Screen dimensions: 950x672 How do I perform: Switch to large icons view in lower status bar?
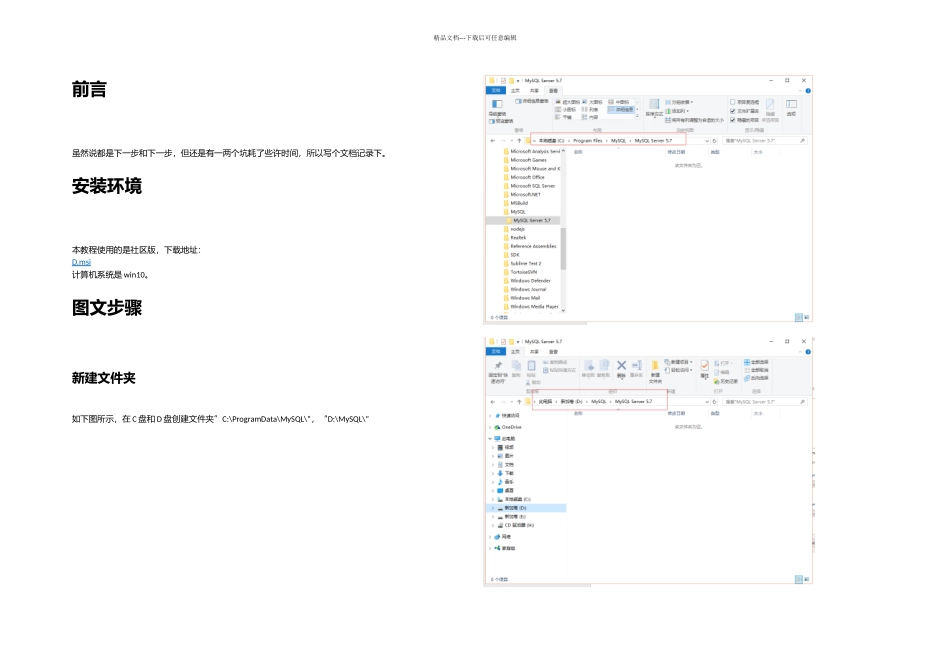pyautogui.click(x=806, y=579)
